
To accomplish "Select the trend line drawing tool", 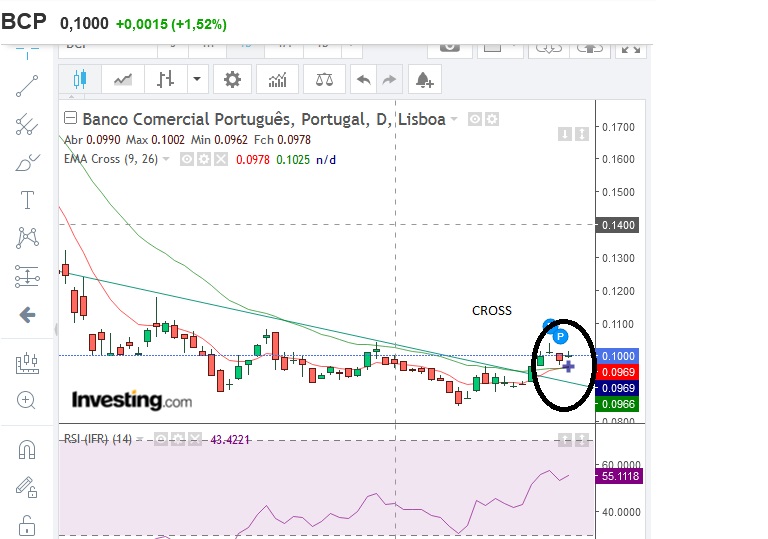I will 27,86.
